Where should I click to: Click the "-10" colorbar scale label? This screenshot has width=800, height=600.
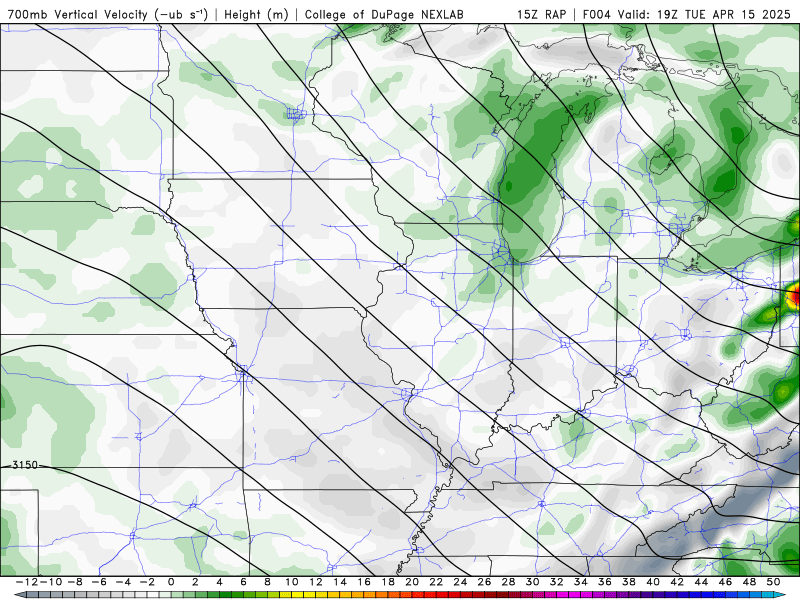(49, 582)
